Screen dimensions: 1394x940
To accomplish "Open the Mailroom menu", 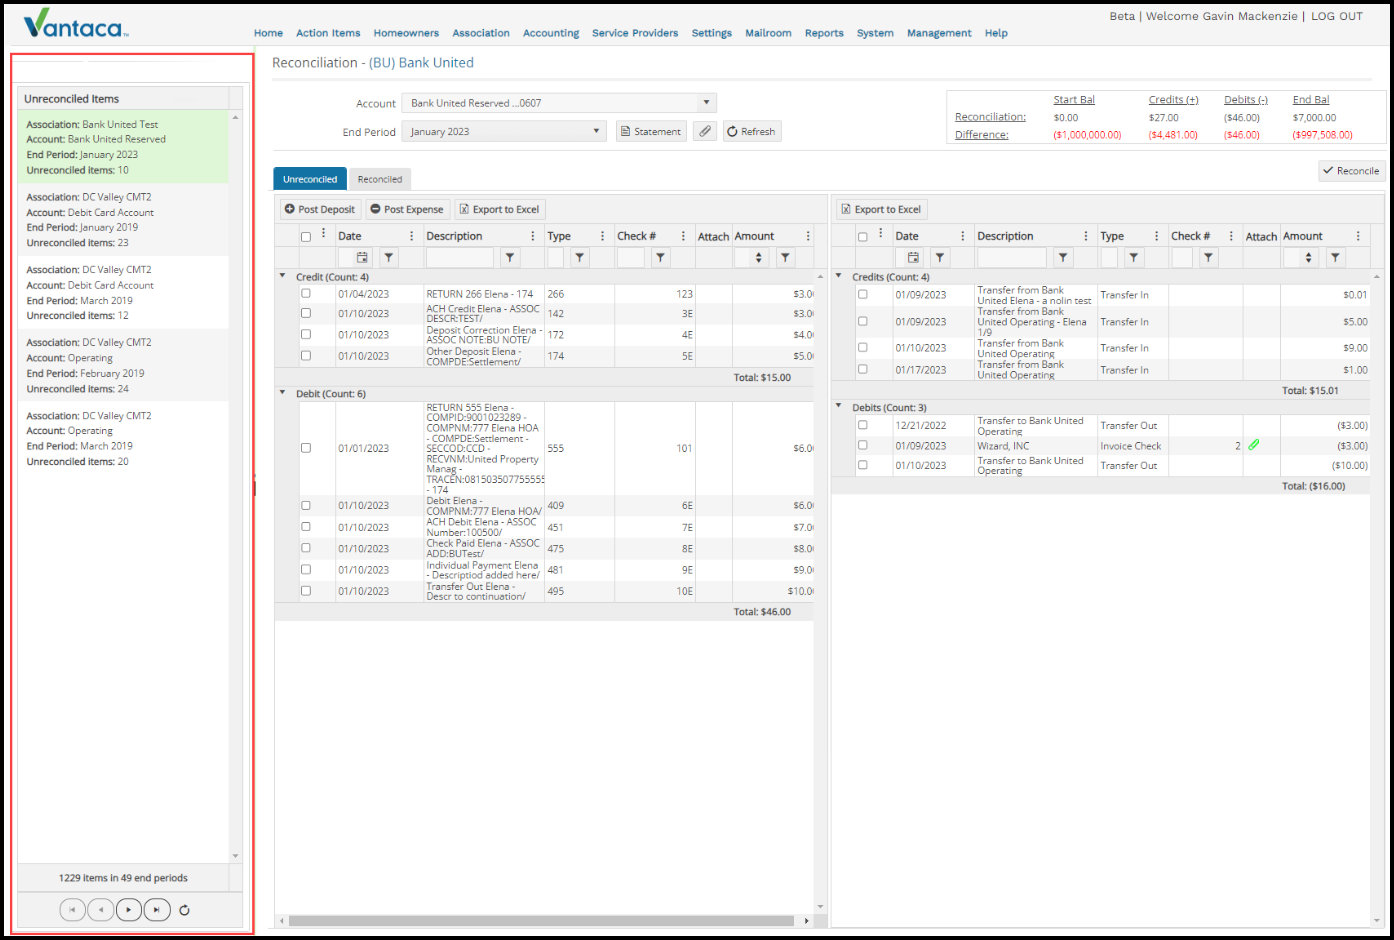I will pyautogui.click(x=768, y=33).
